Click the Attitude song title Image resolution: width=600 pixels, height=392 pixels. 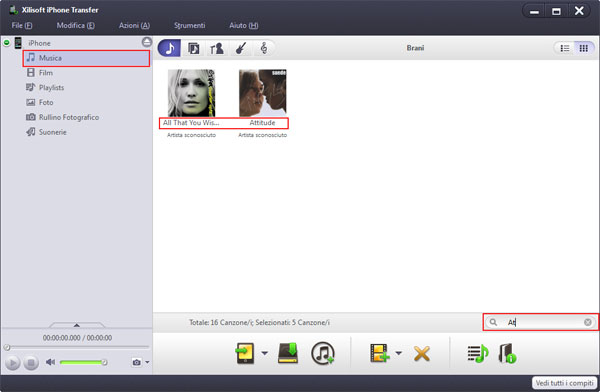click(262, 123)
